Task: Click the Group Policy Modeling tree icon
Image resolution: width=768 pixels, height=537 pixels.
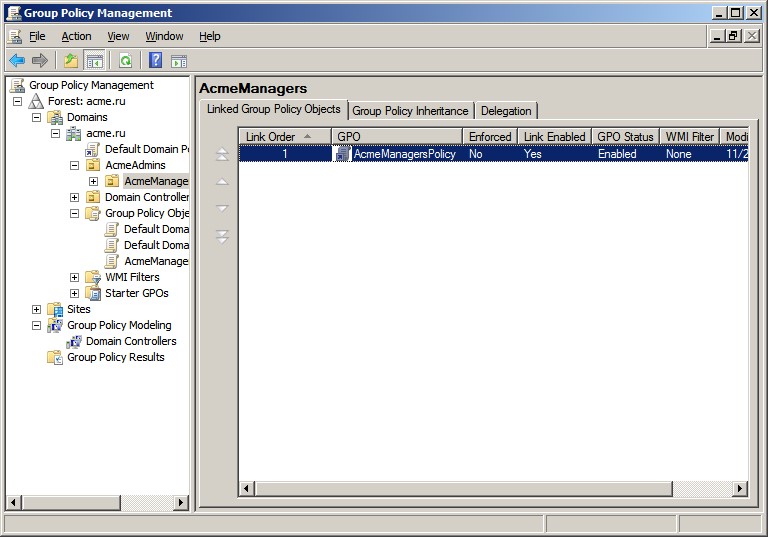Action: (55, 325)
